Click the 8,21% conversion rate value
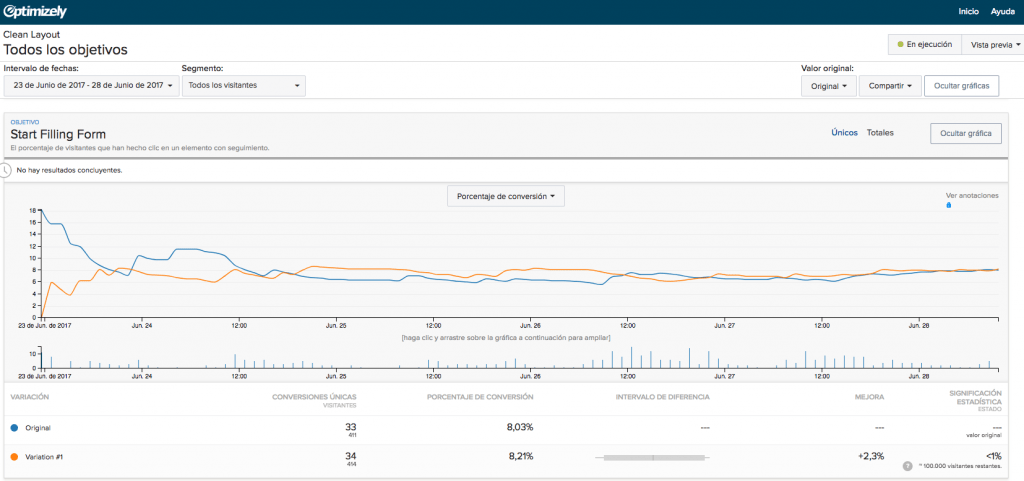1024x481 pixels. 520,456
